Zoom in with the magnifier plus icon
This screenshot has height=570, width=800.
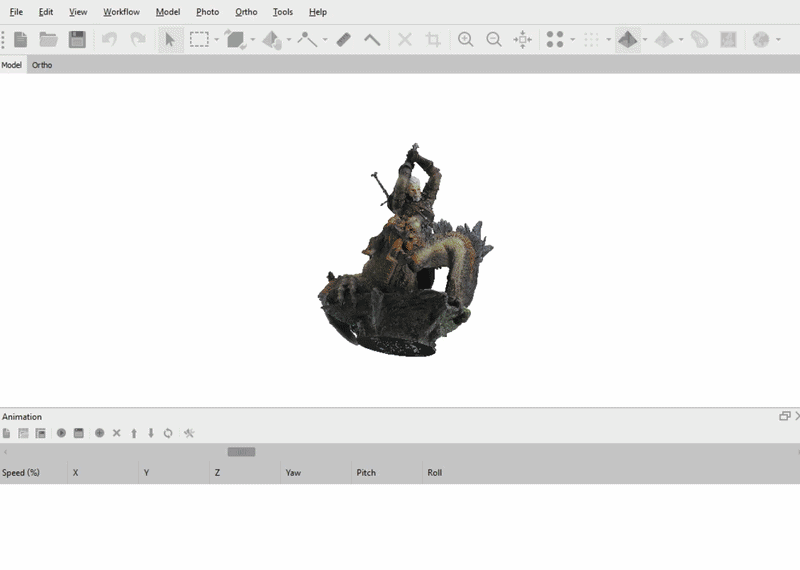[x=465, y=39]
